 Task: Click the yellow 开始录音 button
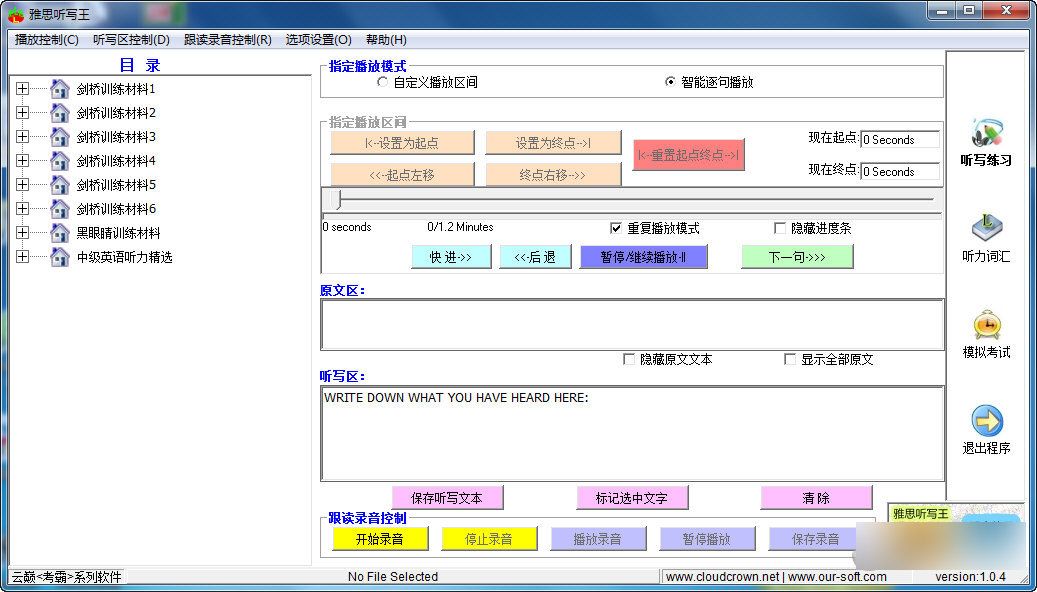point(380,539)
